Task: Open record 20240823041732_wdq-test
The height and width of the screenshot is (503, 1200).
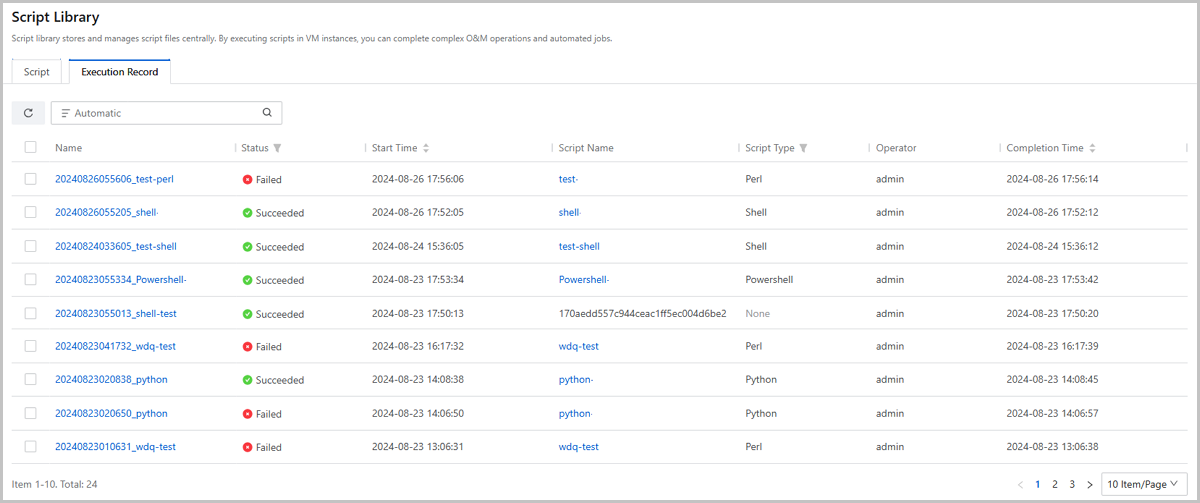Action: tap(115, 346)
